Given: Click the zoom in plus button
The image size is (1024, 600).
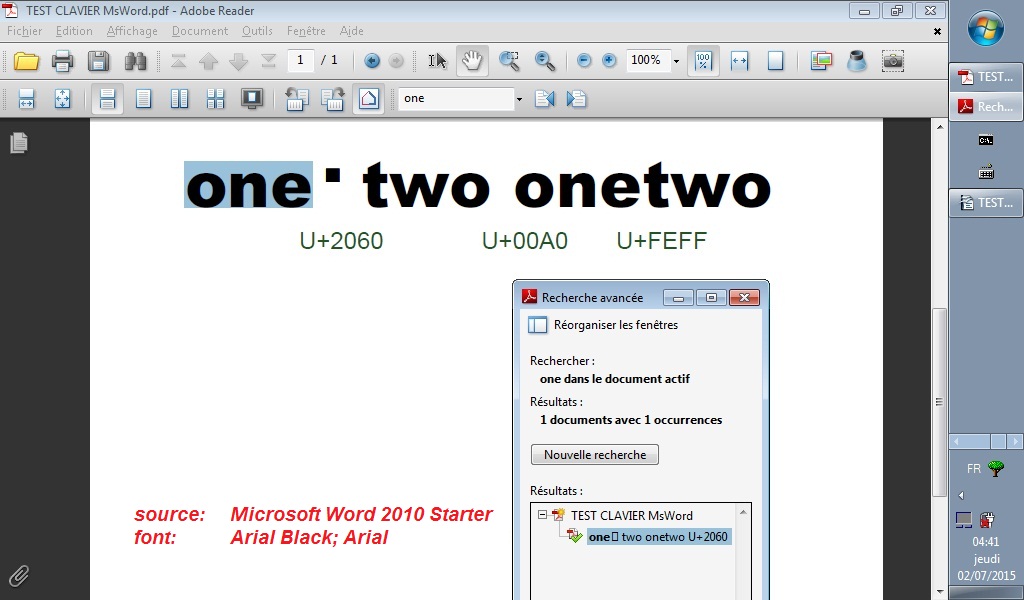Looking at the screenshot, I should click(x=609, y=61).
